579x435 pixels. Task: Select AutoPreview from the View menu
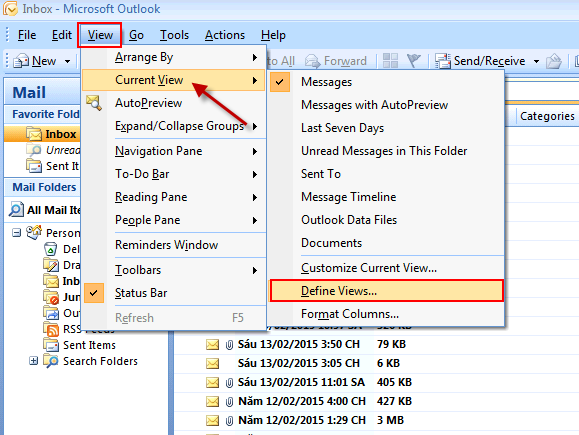(174, 103)
